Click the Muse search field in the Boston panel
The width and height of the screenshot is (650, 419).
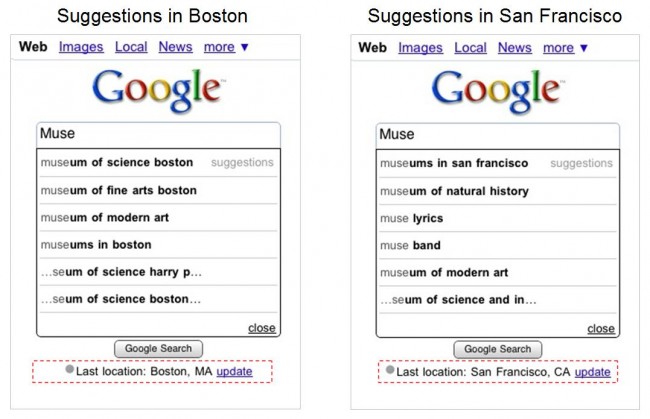tap(158, 135)
